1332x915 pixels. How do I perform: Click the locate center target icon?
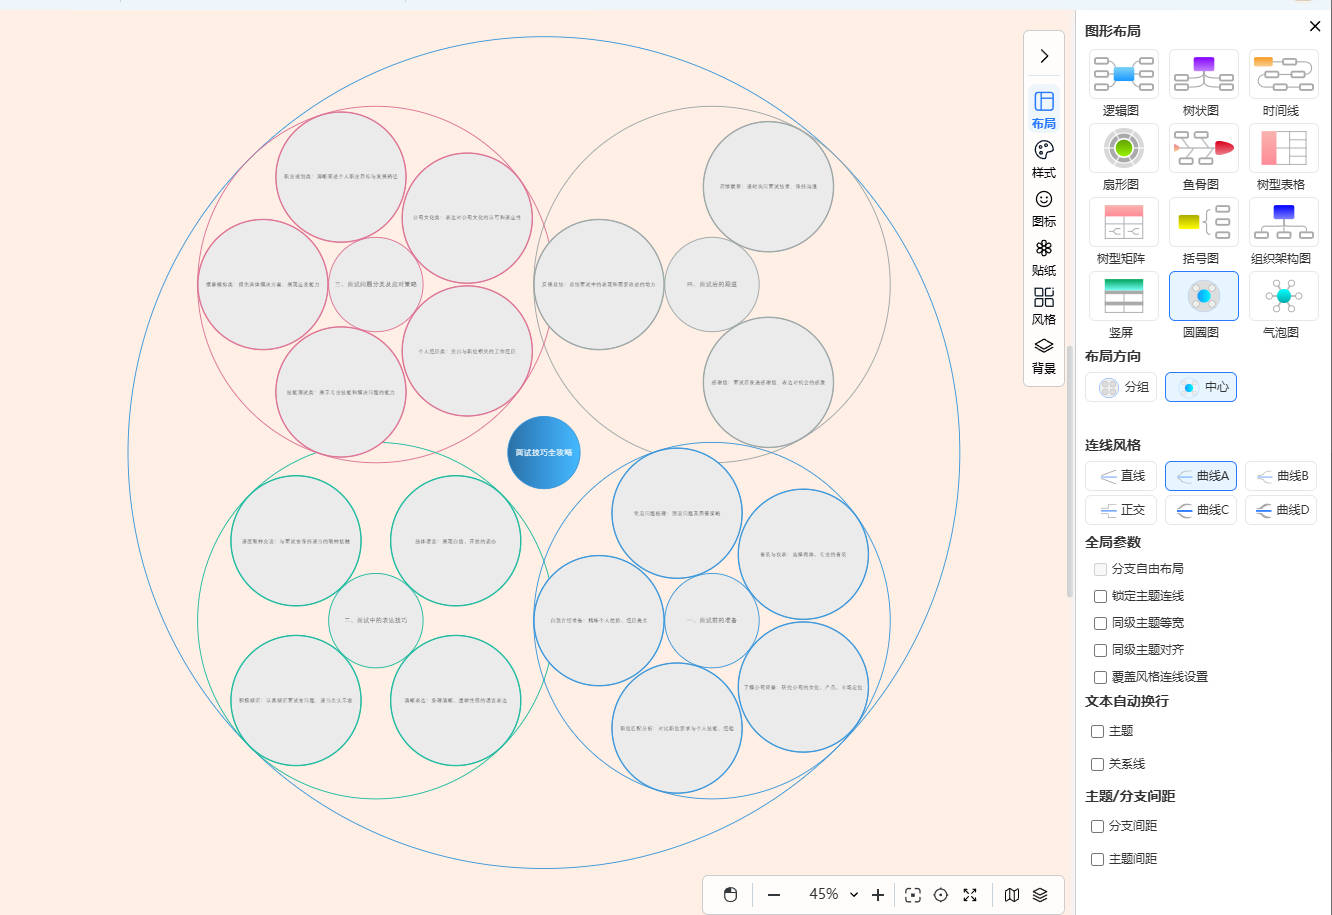click(940, 895)
